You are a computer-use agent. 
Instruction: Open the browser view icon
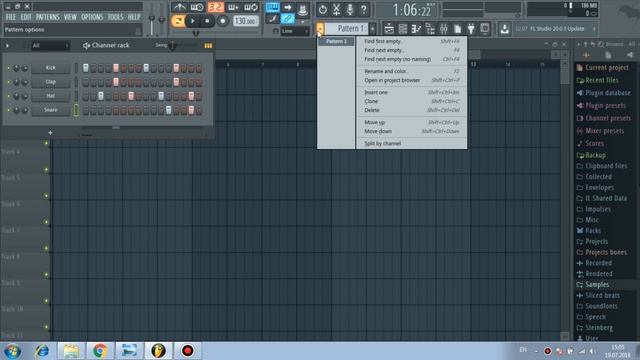(x=430, y=29)
